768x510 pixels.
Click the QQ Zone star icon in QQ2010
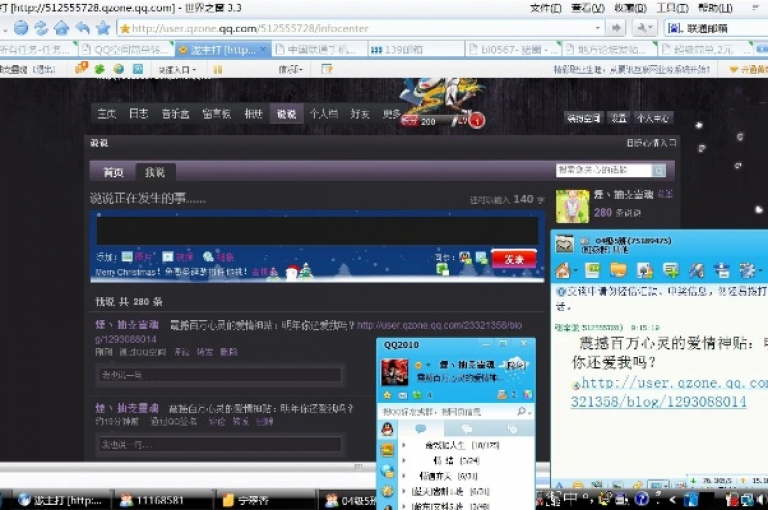click(387, 395)
